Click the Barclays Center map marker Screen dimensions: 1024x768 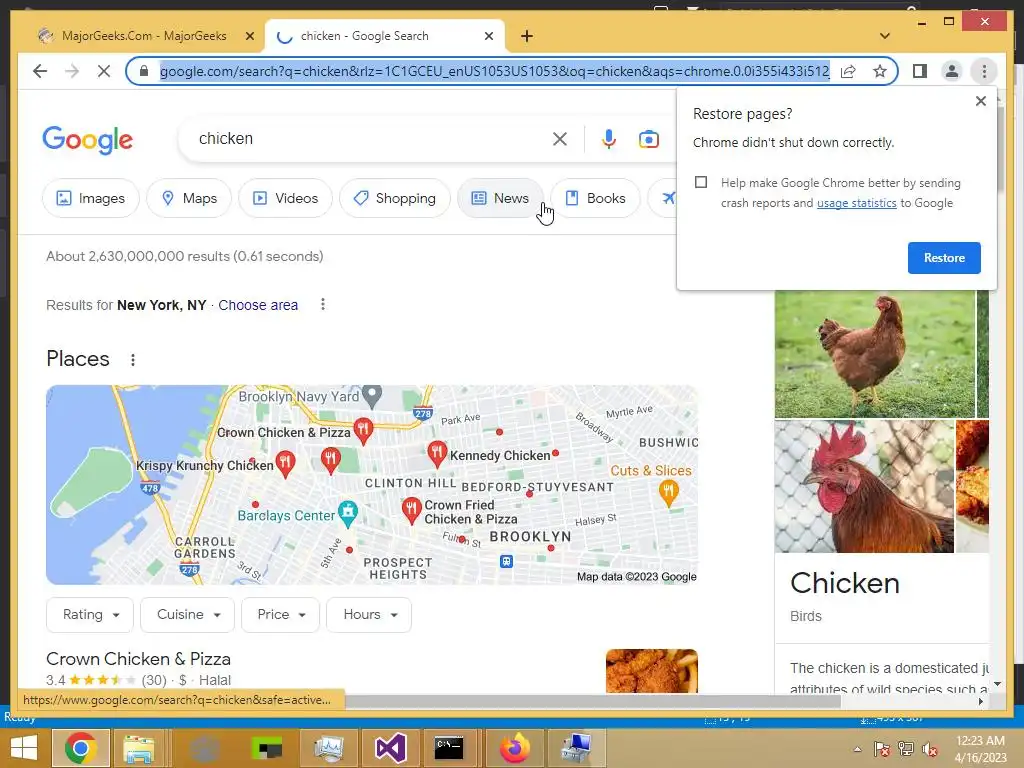[347, 514]
